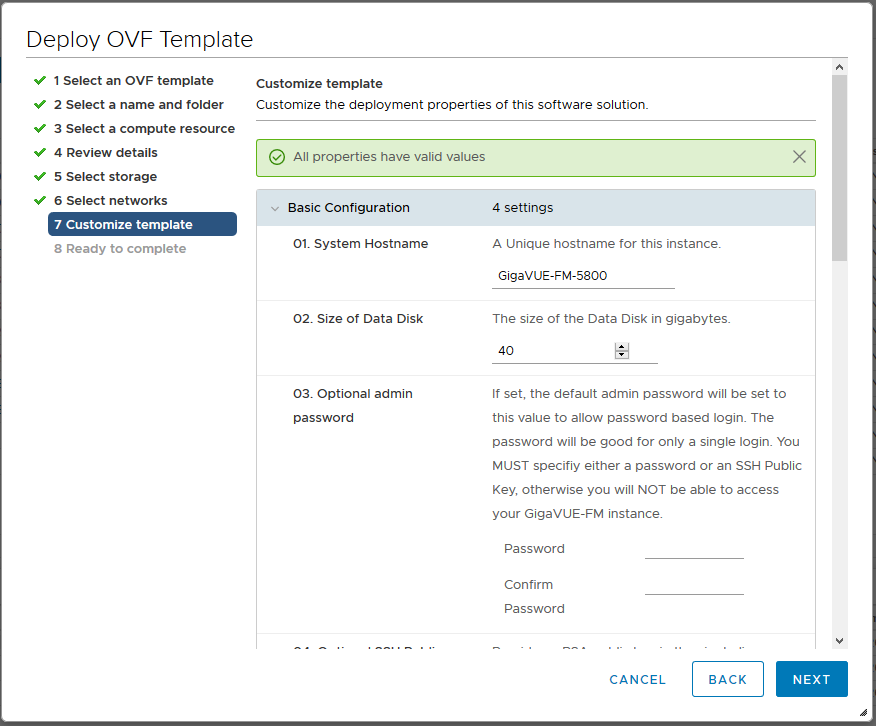Dismiss the valid values notification banner
Screen dimensions: 876x726
point(799,157)
